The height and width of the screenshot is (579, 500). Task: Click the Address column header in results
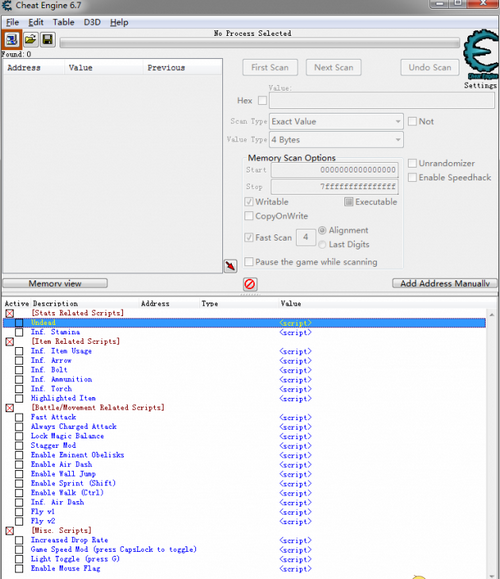34,68
